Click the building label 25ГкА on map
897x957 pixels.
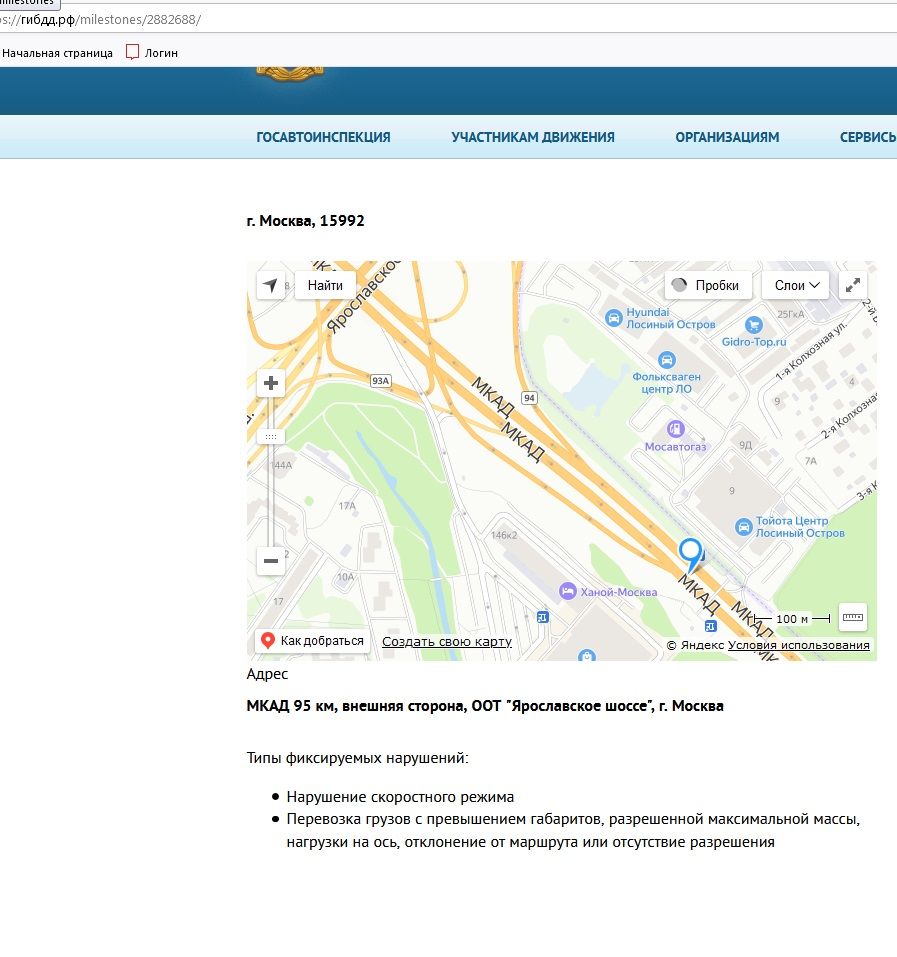click(x=791, y=314)
